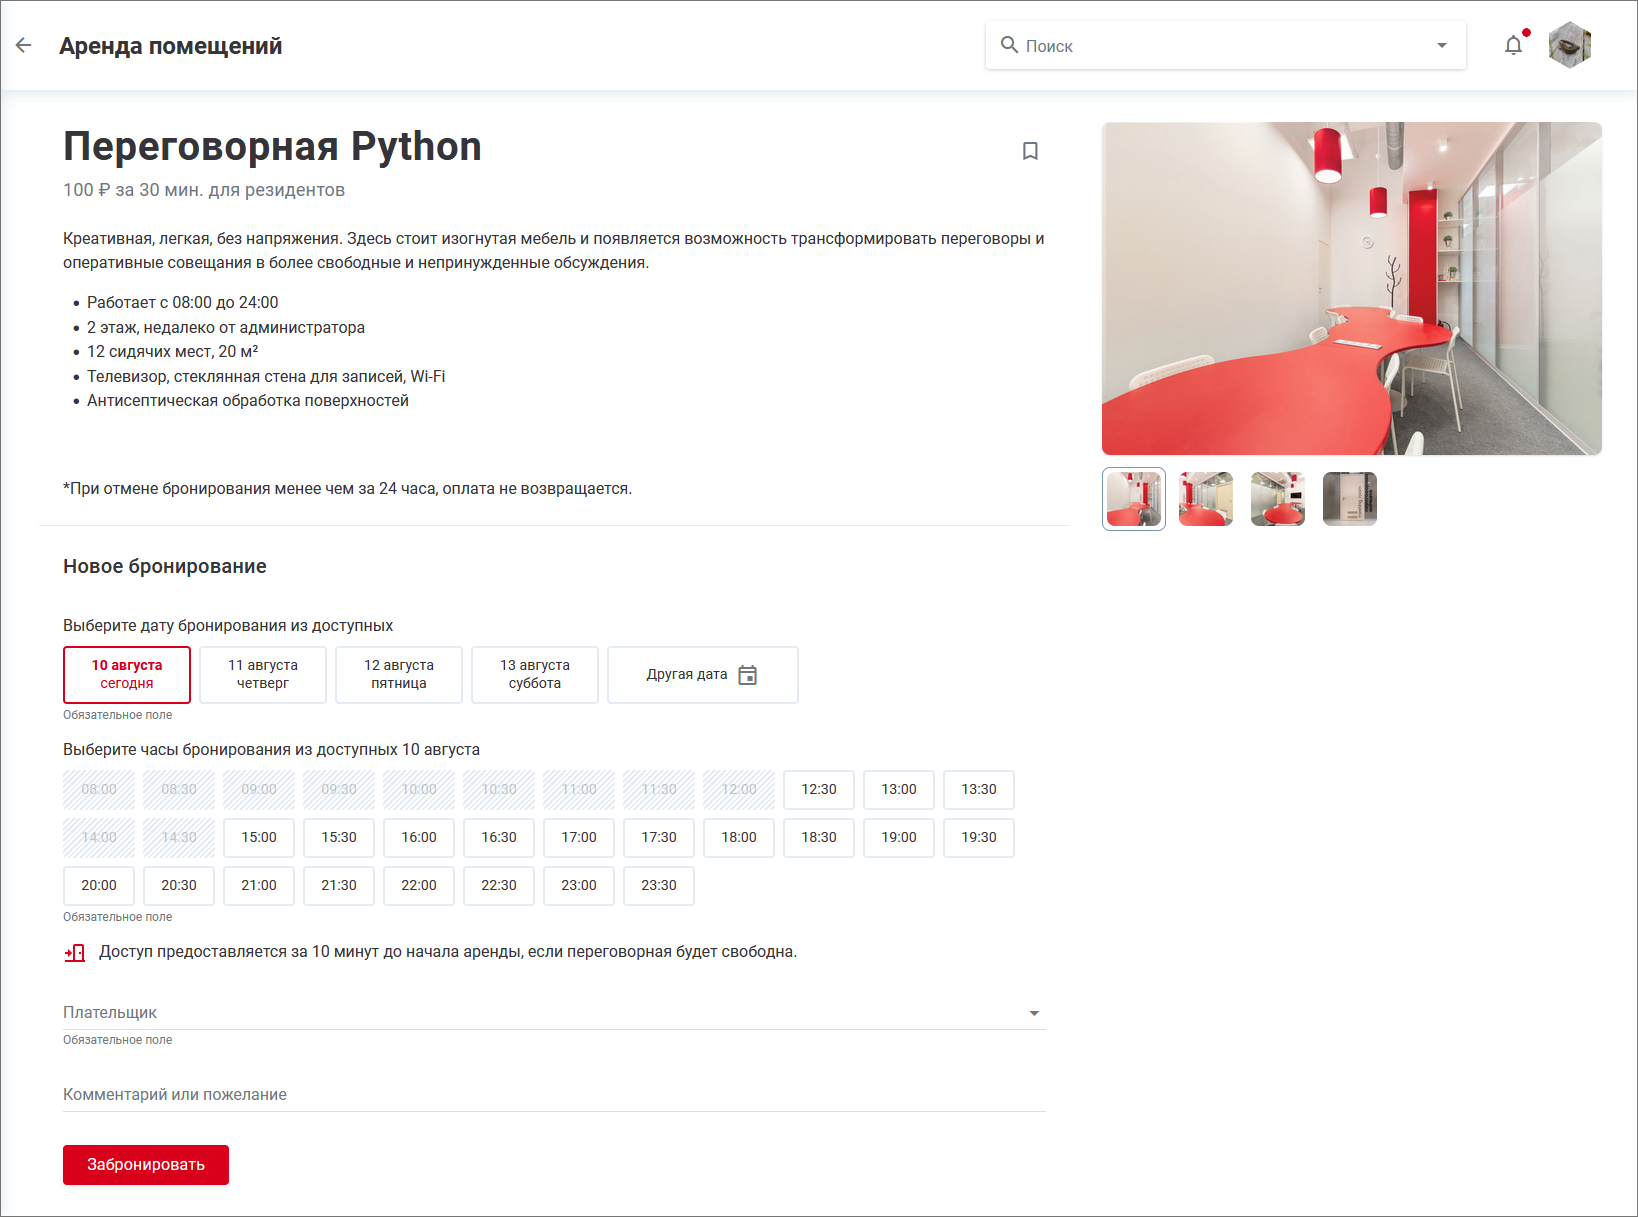The image size is (1638, 1217).
Task: Click the door access icon
Action: tap(75, 953)
